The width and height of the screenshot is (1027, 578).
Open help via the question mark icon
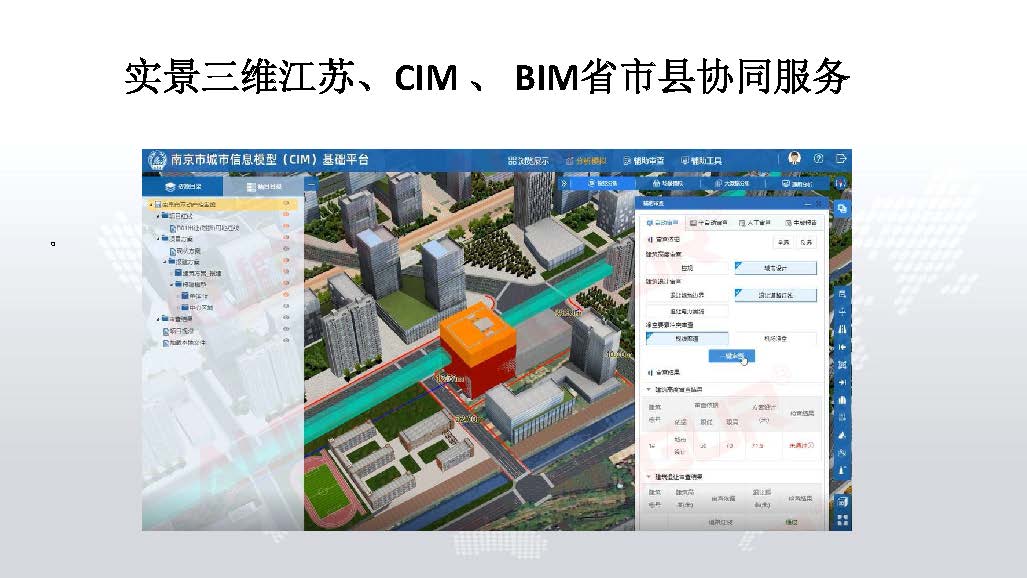tap(819, 159)
